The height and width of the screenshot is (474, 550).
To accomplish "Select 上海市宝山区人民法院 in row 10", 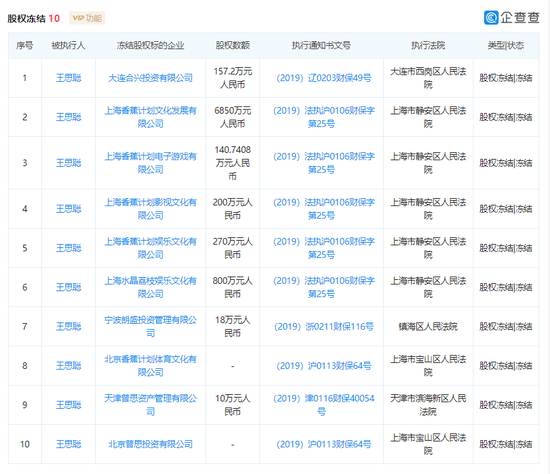I will pos(428,445).
